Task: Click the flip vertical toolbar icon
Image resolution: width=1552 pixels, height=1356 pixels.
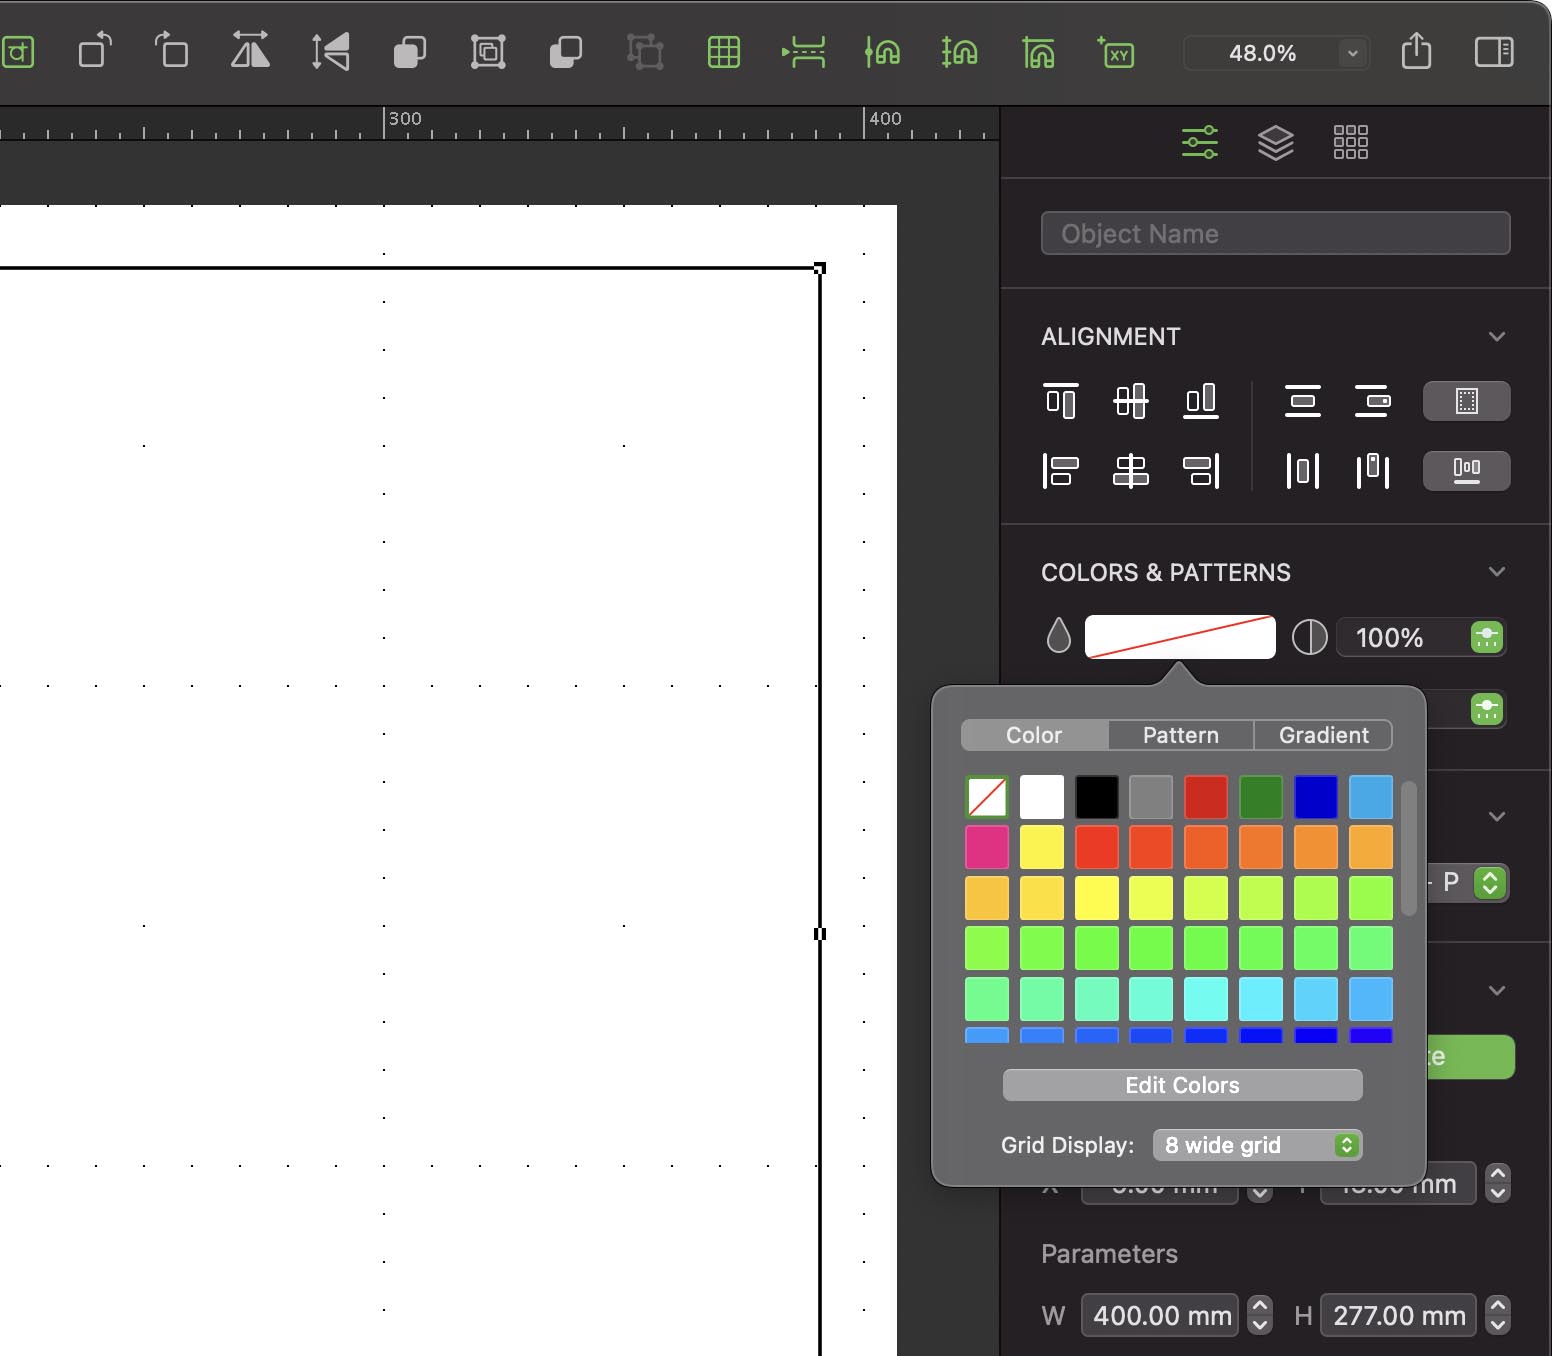Action: [x=330, y=51]
